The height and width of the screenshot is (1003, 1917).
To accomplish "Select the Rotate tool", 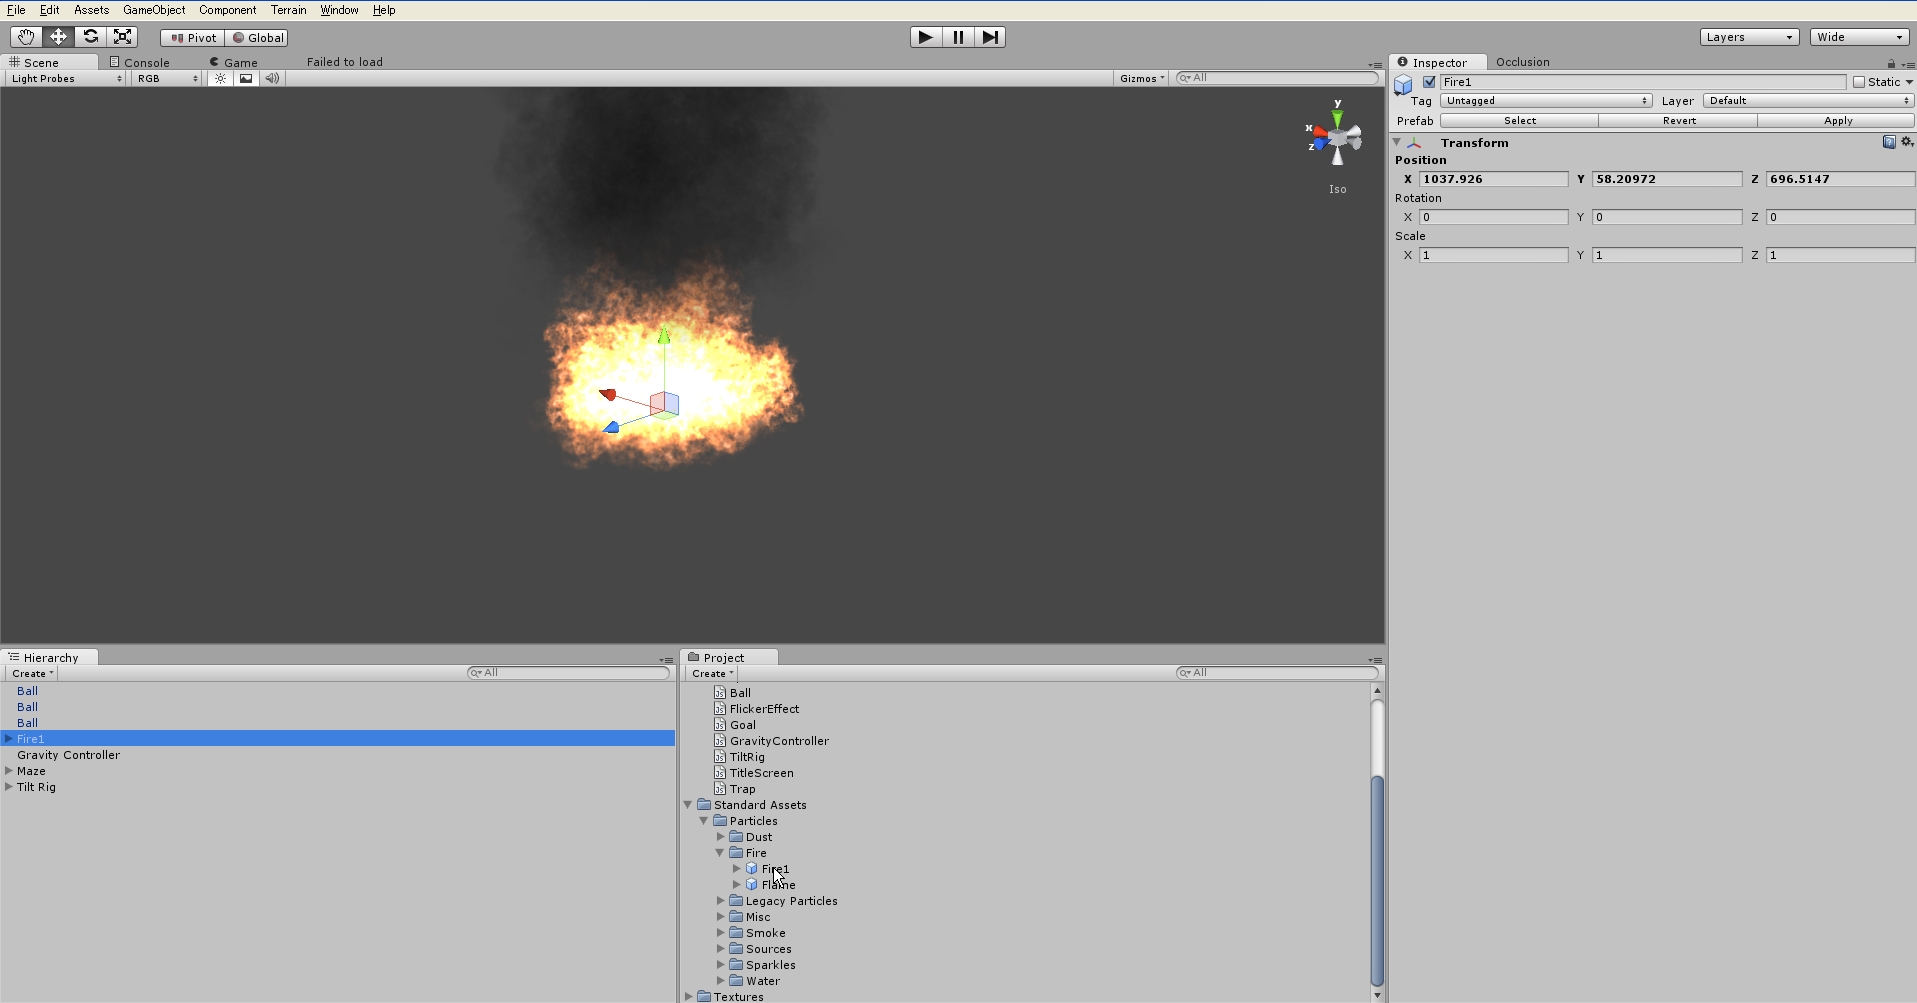I will coord(91,37).
